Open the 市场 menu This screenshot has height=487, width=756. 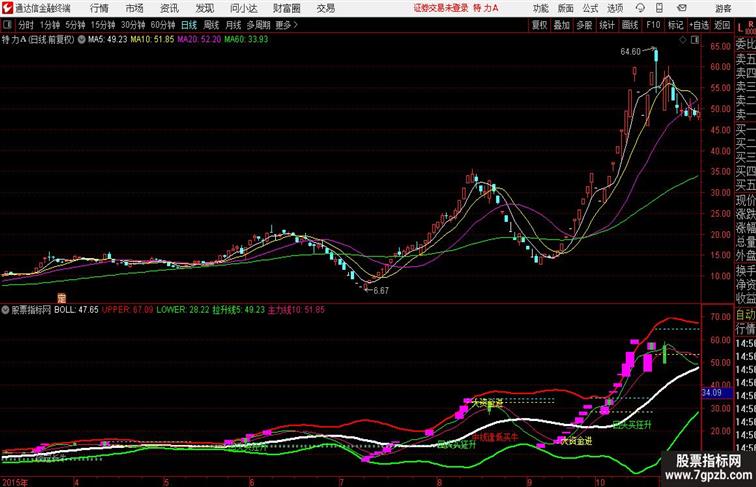coord(134,8)
